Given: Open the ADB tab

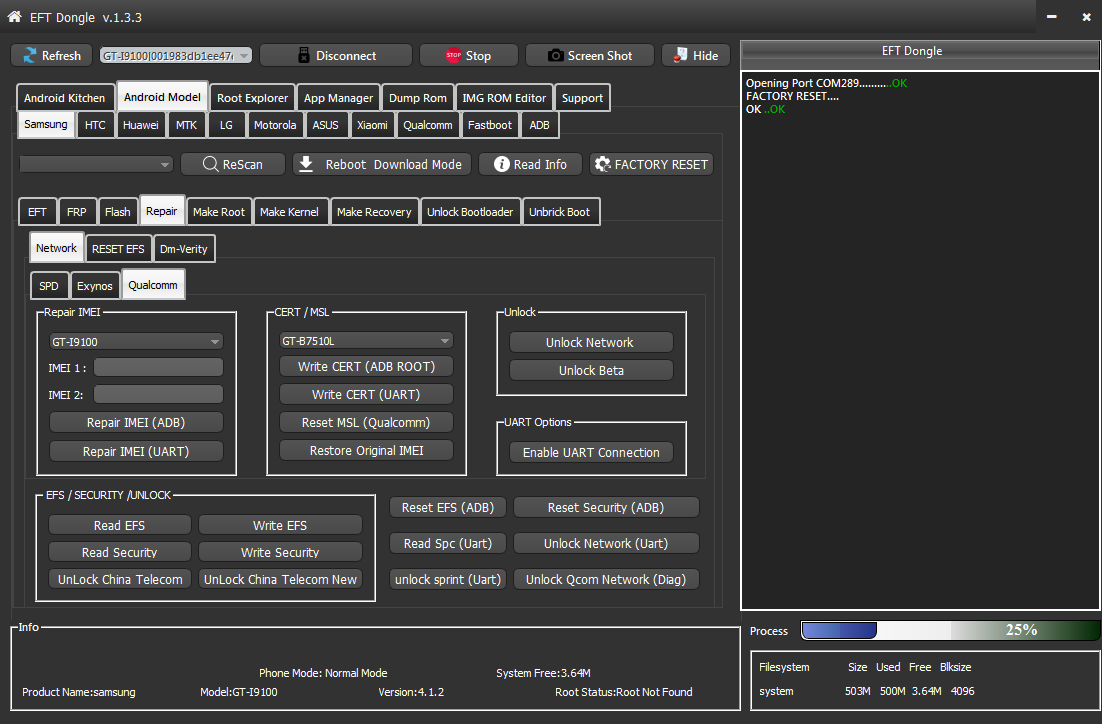Looking at the screenshot, I should pos(539,125).
